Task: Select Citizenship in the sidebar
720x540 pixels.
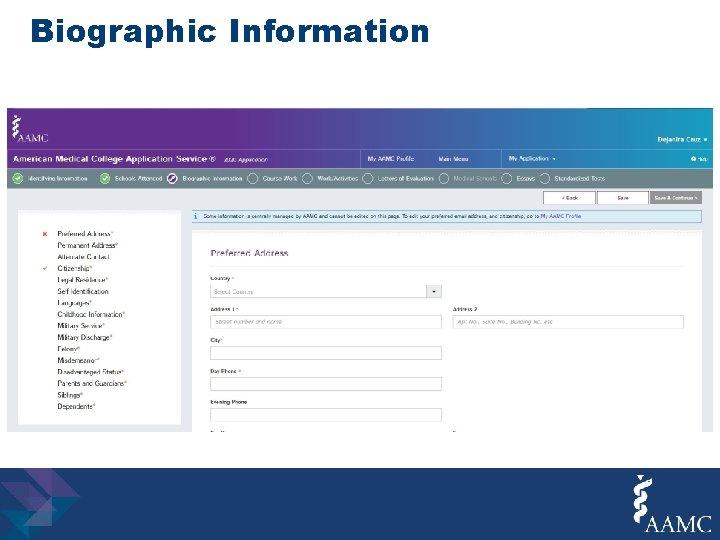Action: (74, 269)
